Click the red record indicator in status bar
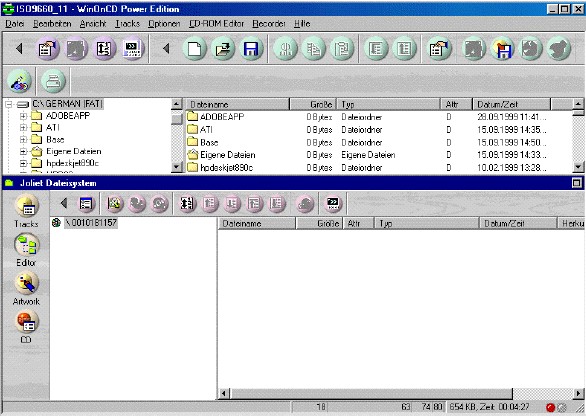 click(550, 407)
